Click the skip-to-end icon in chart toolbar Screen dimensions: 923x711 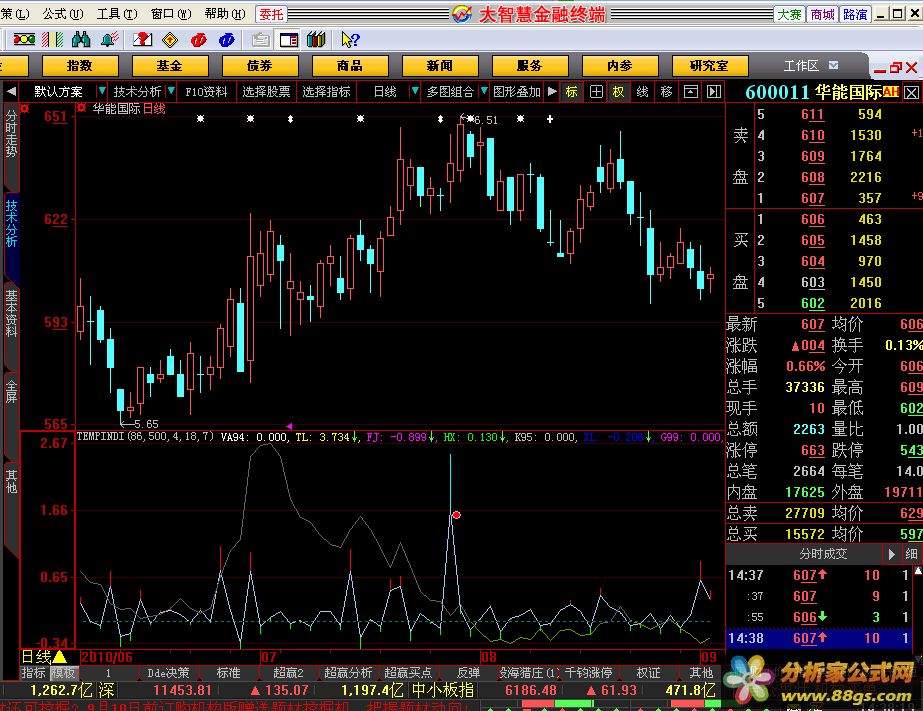[714, 92]
